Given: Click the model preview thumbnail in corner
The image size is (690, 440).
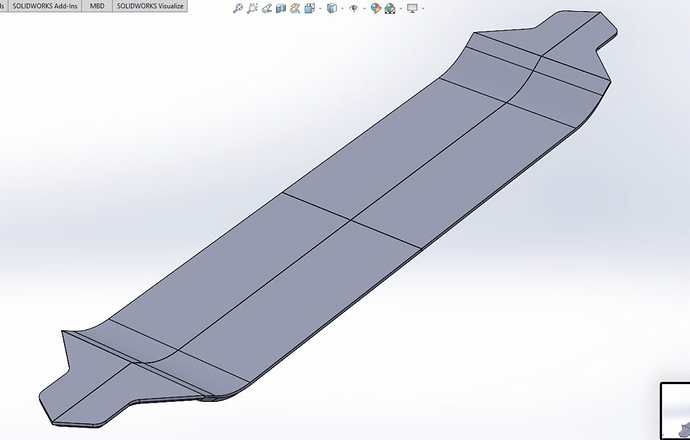Looking at the screenshot, I should 675,412.
